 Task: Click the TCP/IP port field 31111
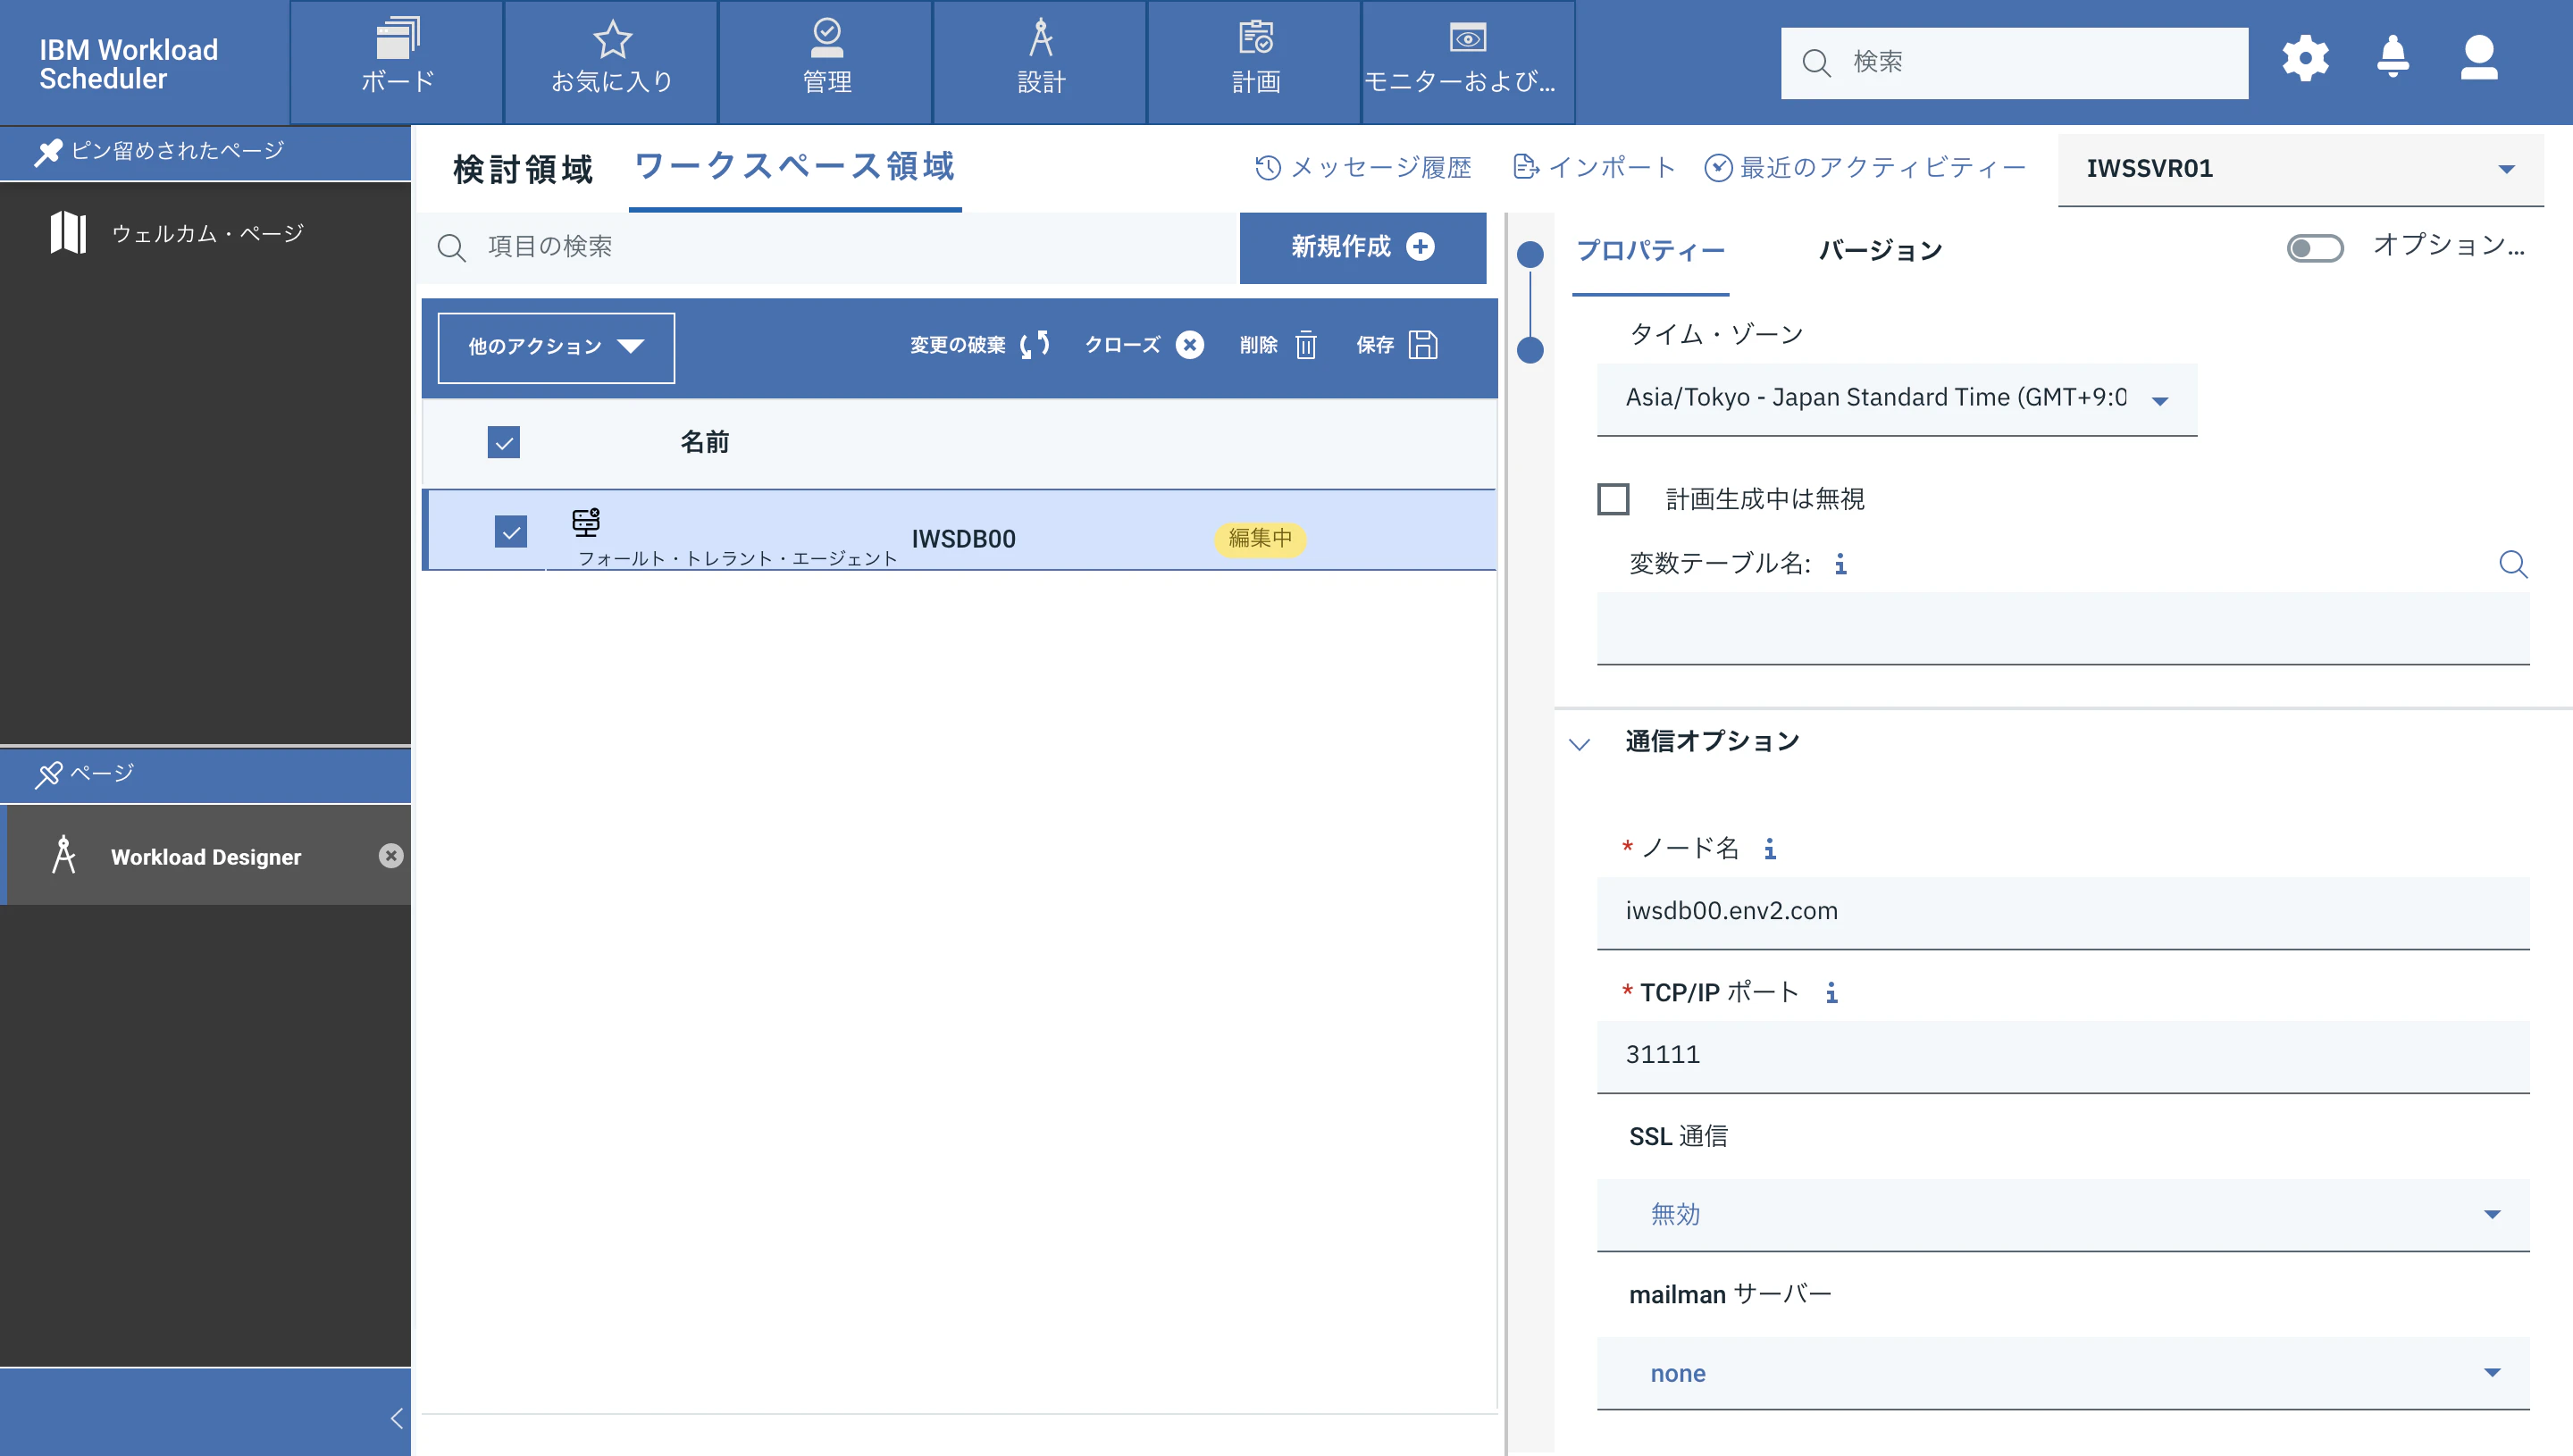[x=2063, y=1057]
